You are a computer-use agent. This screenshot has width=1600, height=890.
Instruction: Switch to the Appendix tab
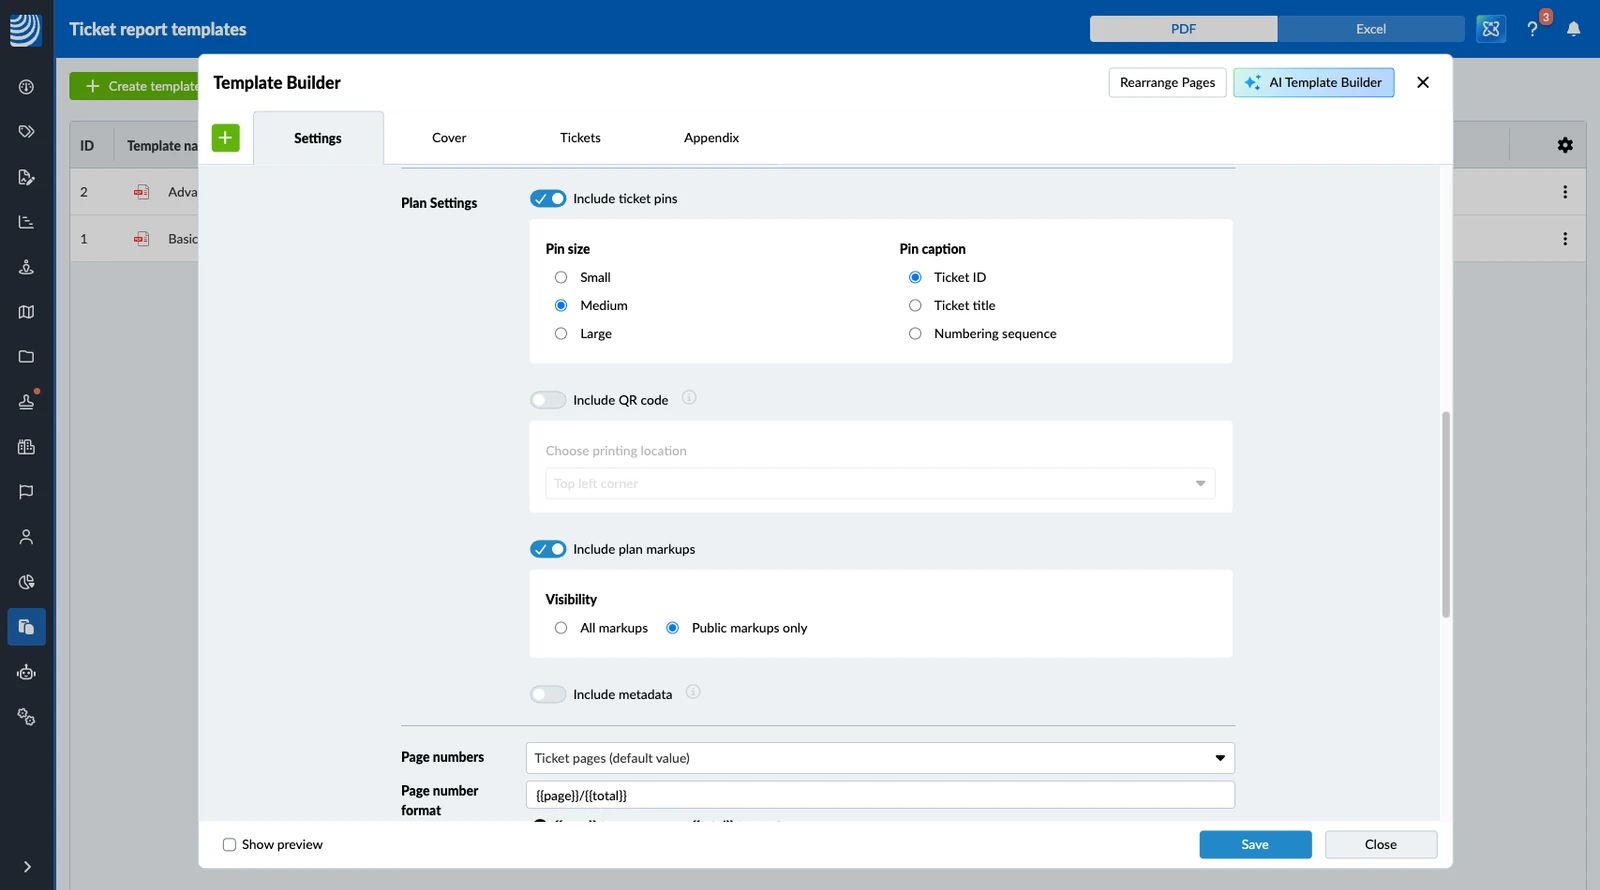point(711,138)
